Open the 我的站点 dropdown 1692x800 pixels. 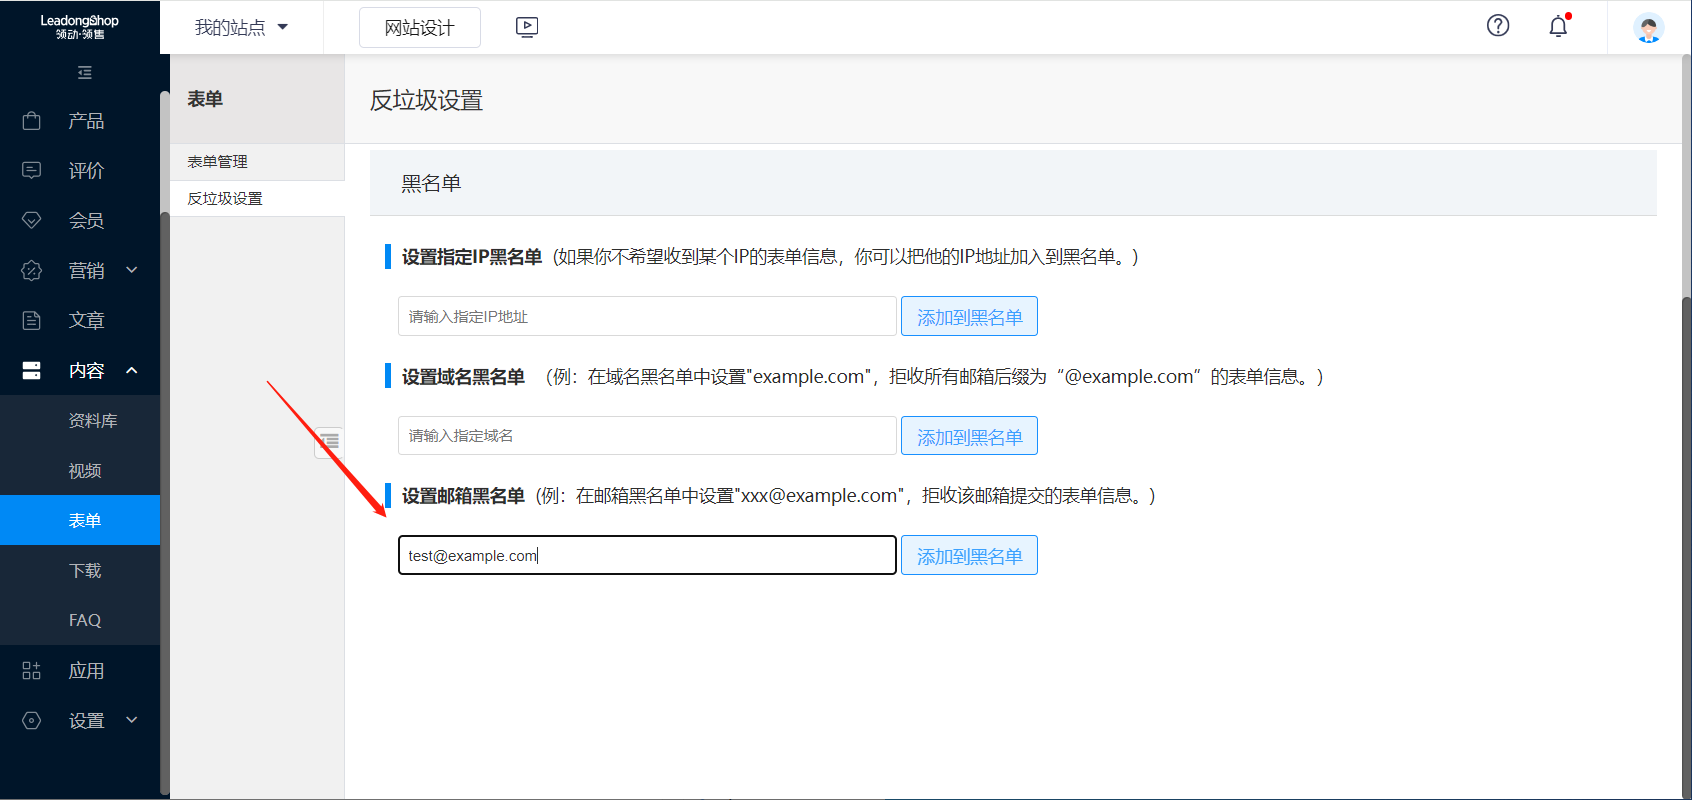pos(241,28)
